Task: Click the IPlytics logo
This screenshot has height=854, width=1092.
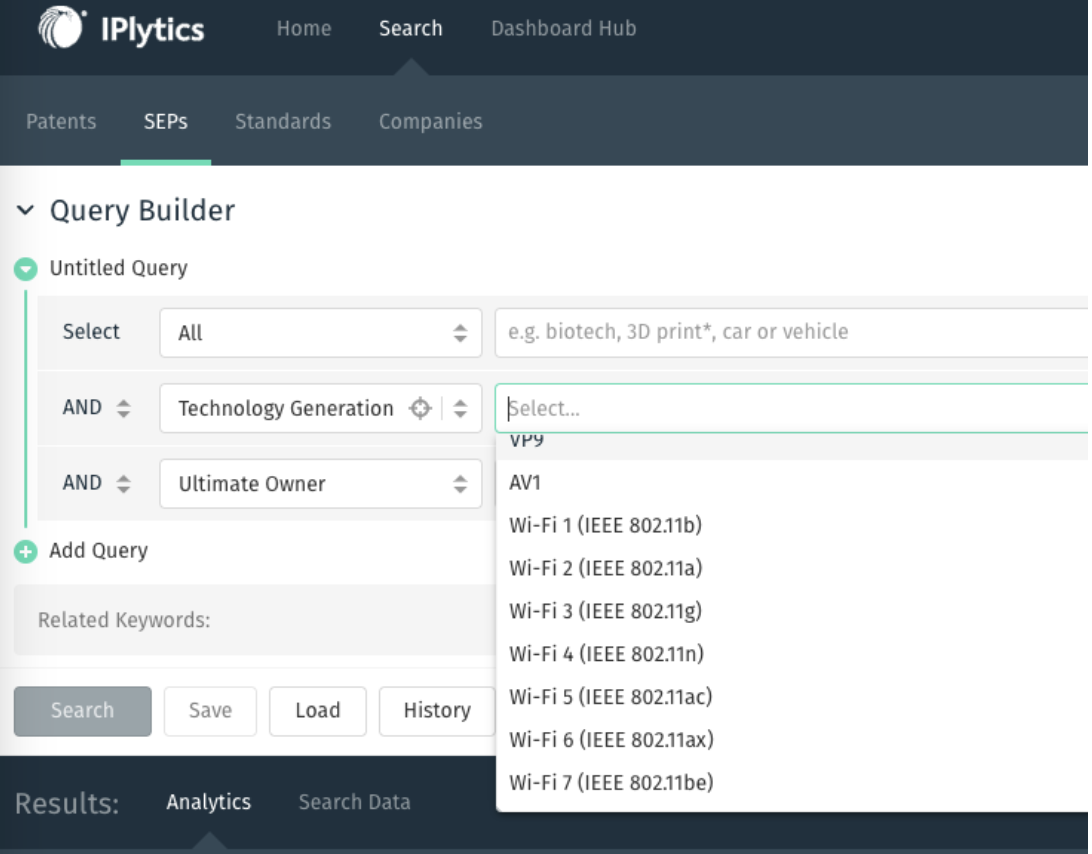Action: [121, 28]
